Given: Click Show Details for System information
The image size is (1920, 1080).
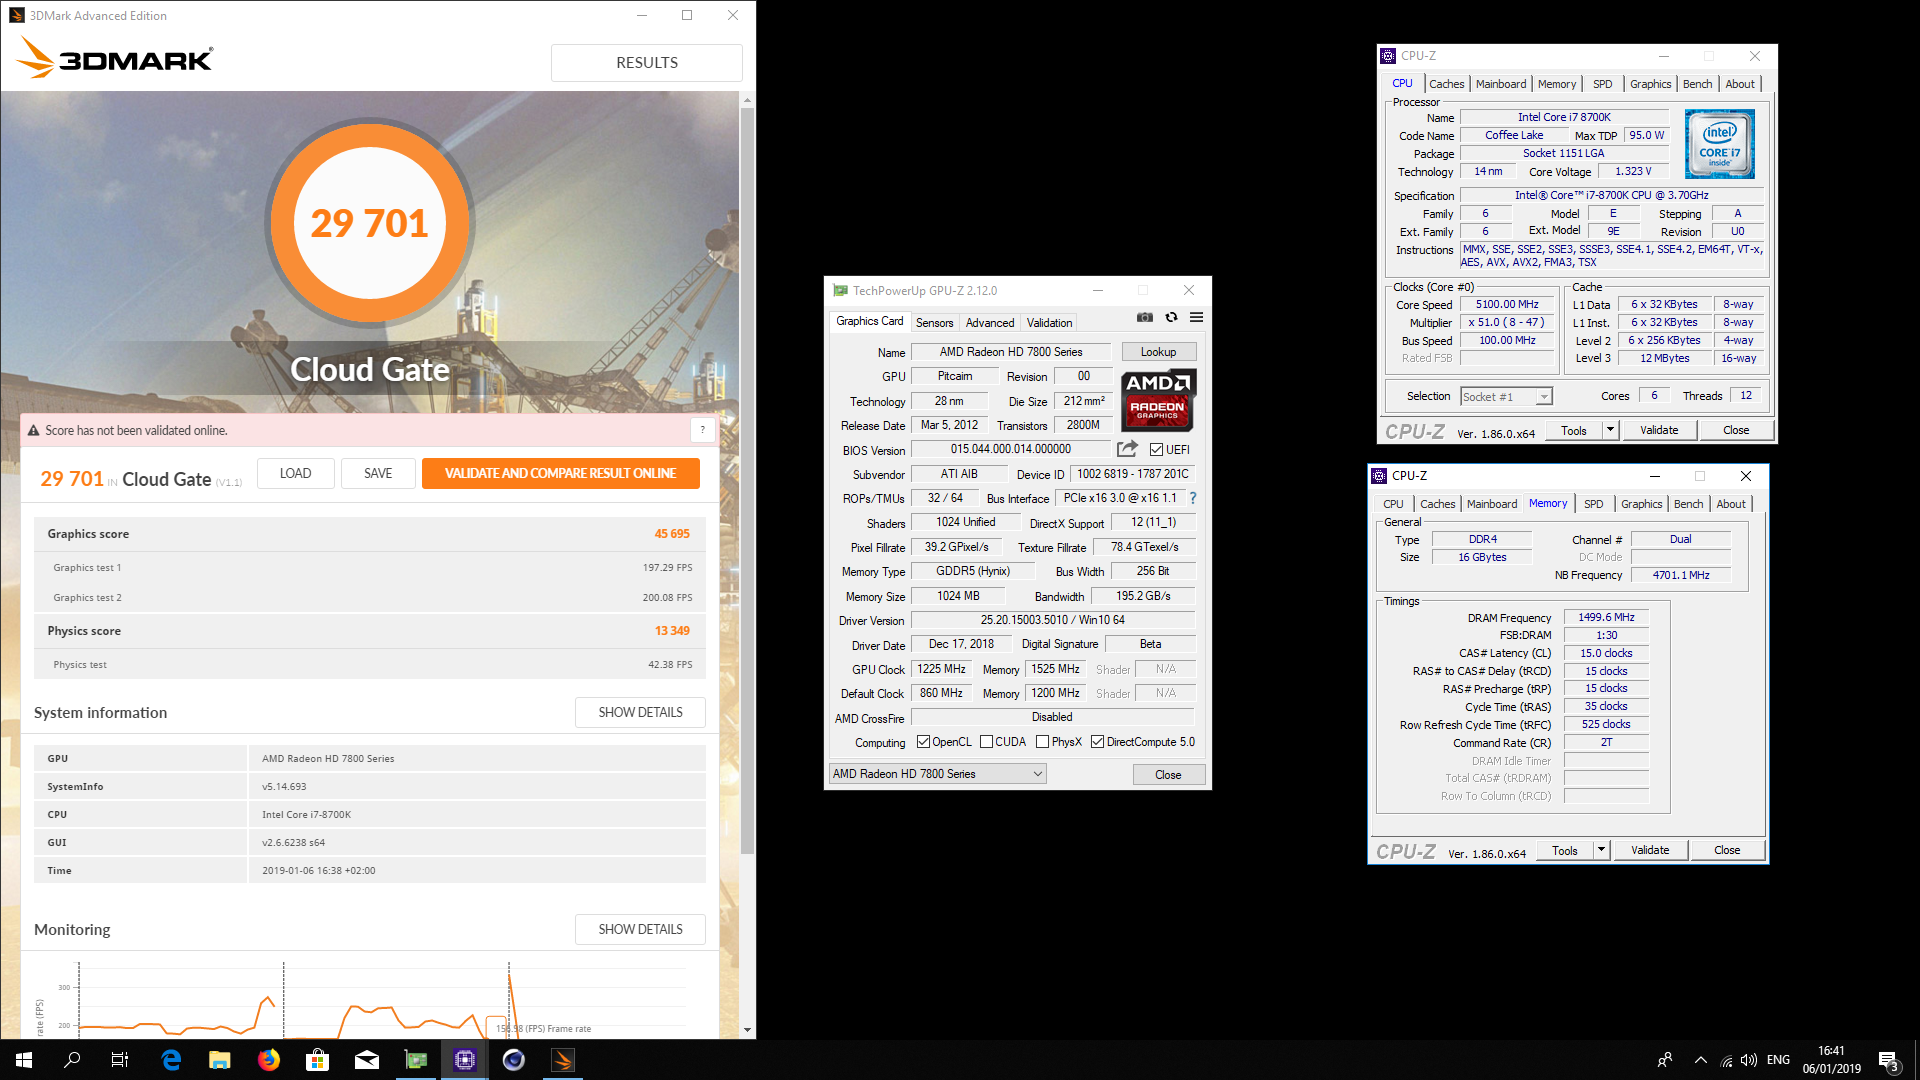Looking at the screenshot, I should coord(640,712).
